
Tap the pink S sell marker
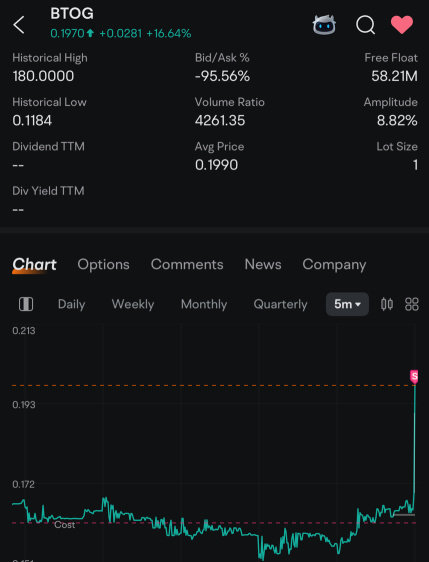(x=414, y=377)
